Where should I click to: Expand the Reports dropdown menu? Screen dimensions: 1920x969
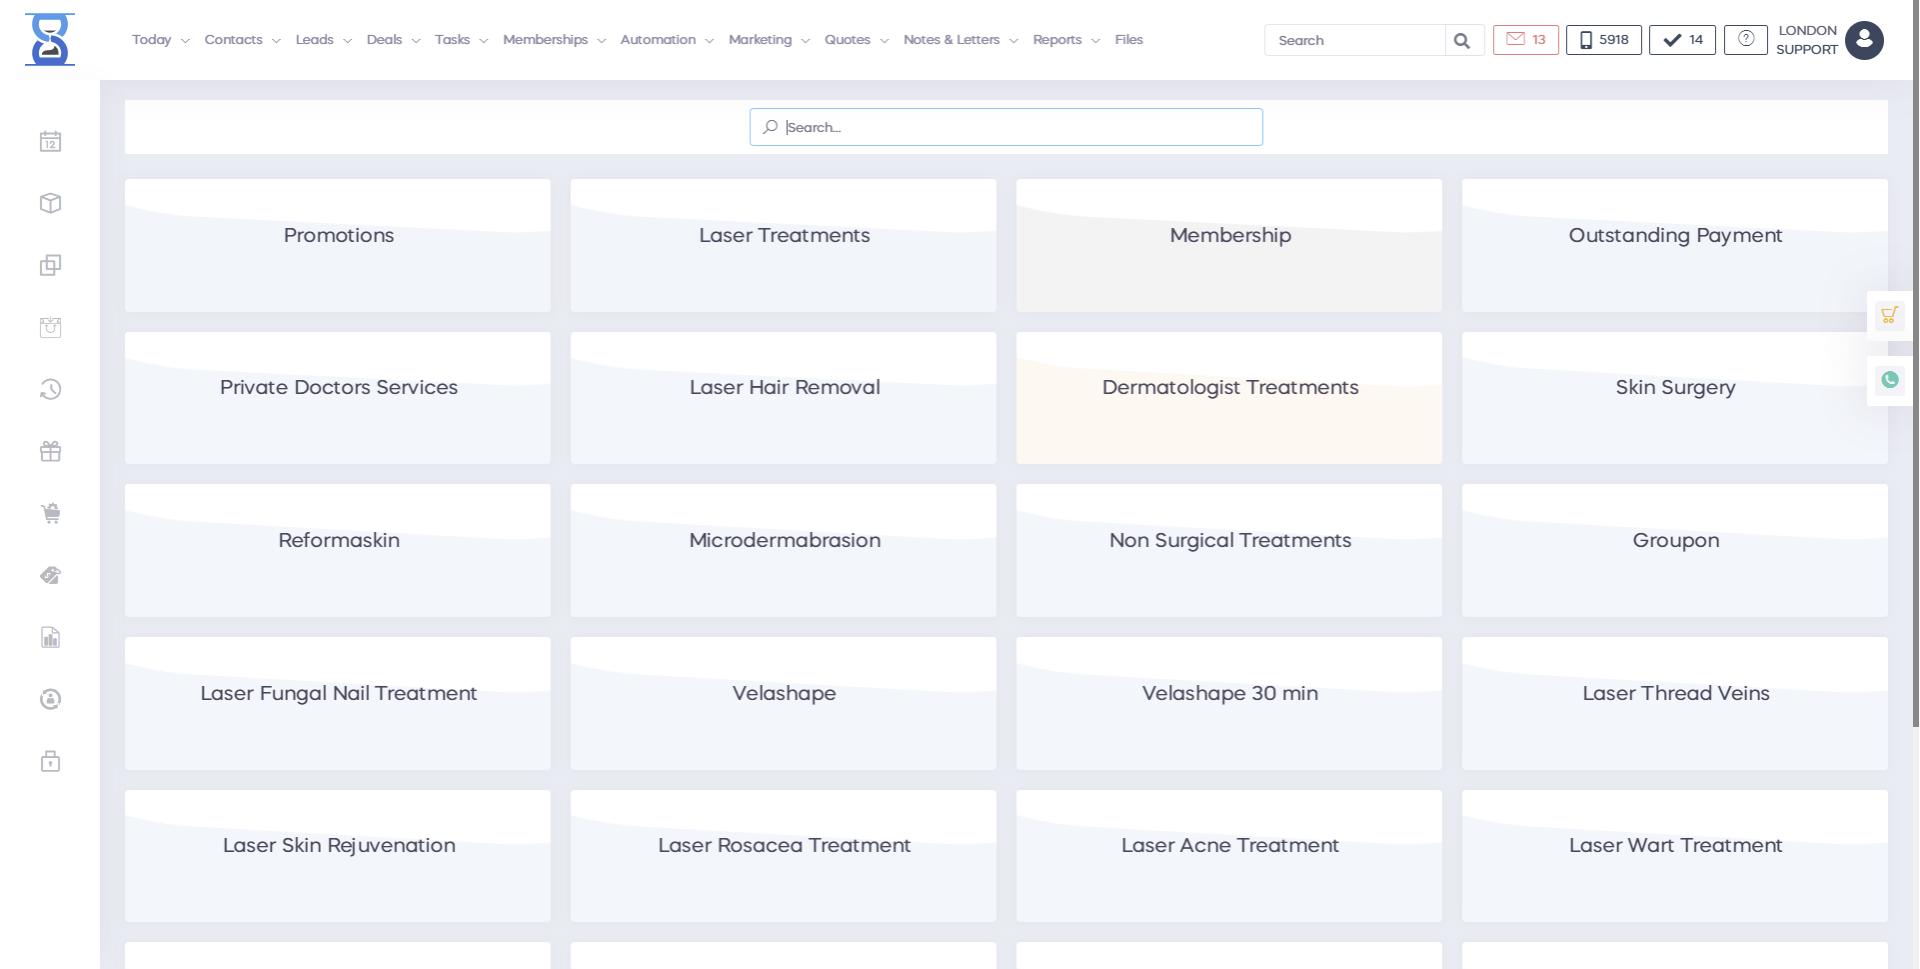(1066, 40)
